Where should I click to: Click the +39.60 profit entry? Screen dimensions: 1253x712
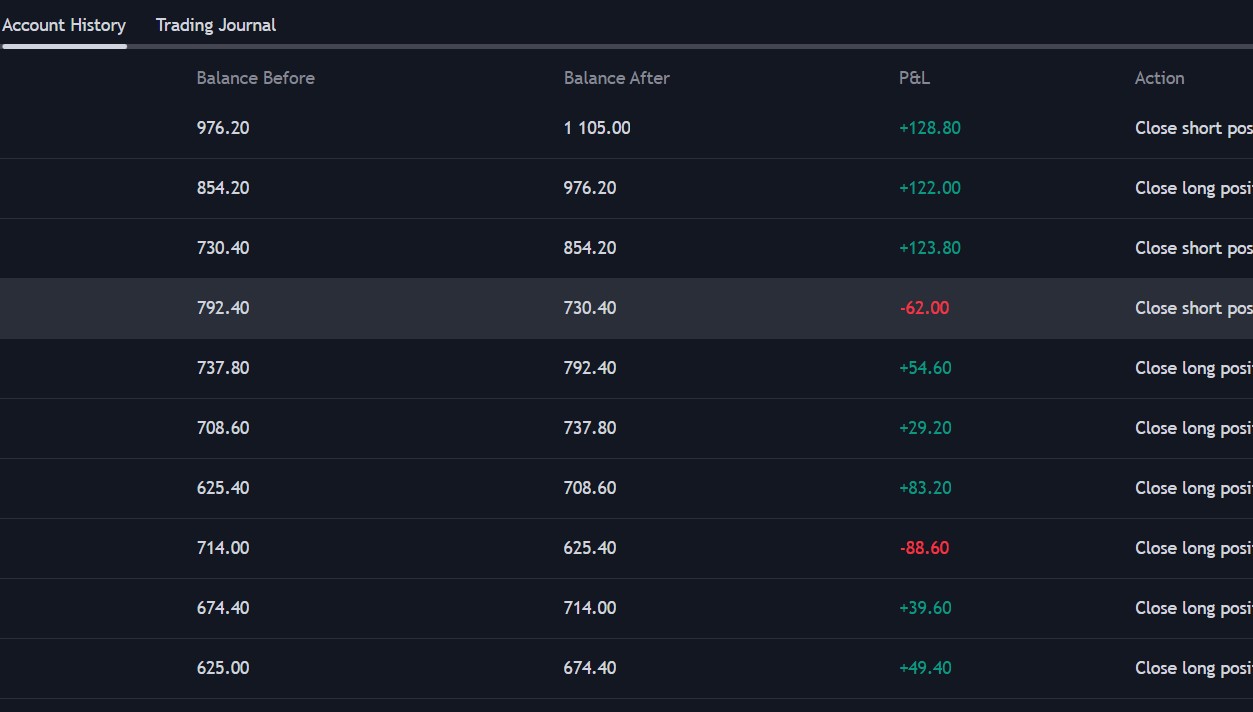[925, 608]
